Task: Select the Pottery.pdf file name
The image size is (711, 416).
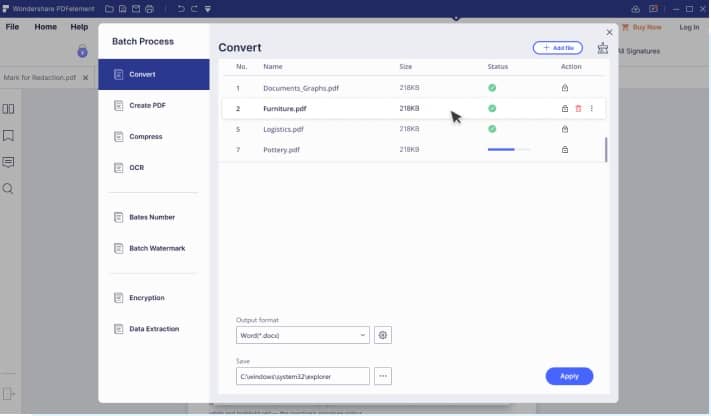Action: [x=282, y=150]
